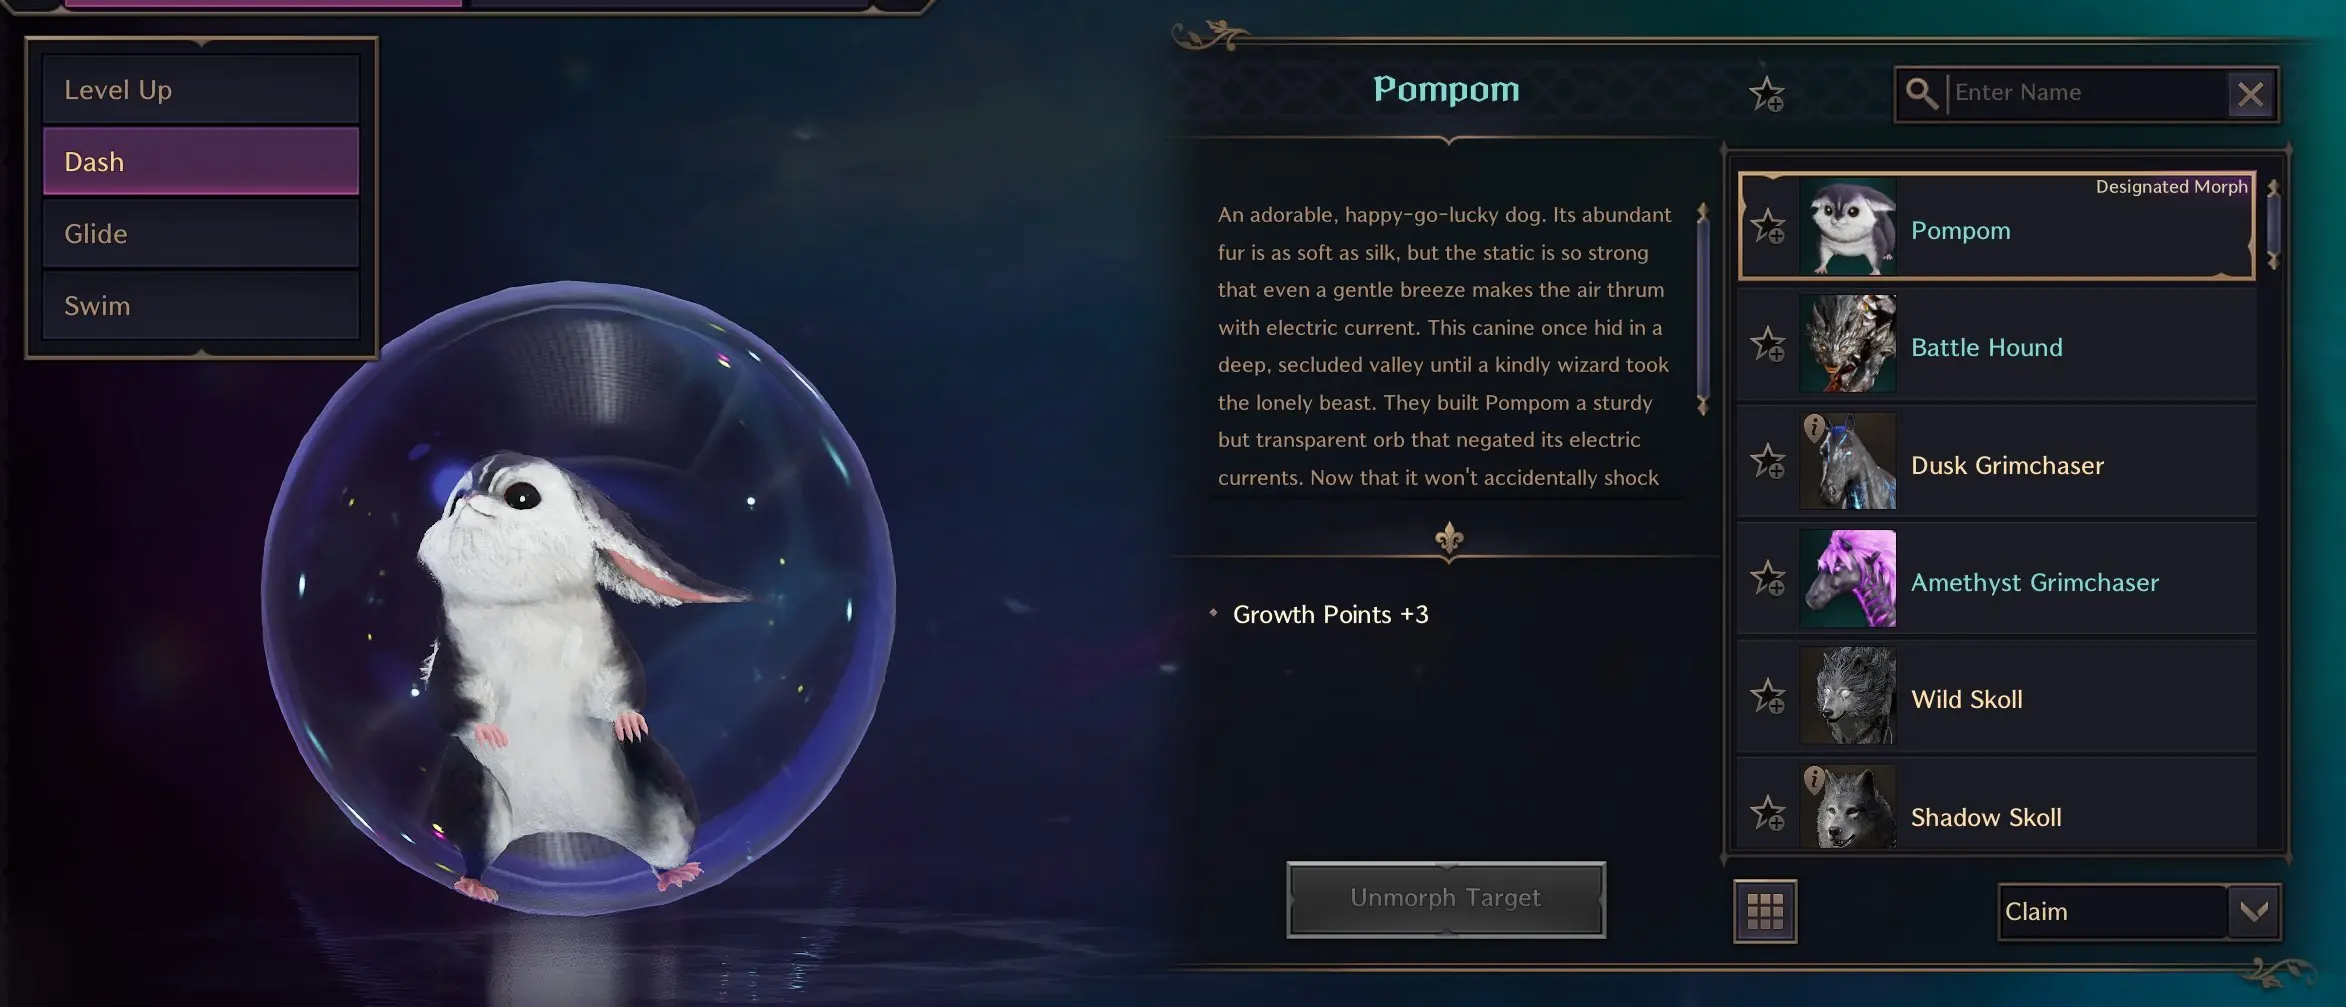Click the Unmorph Target button
2346x1007 pixels.
(x=1446, y=899)
